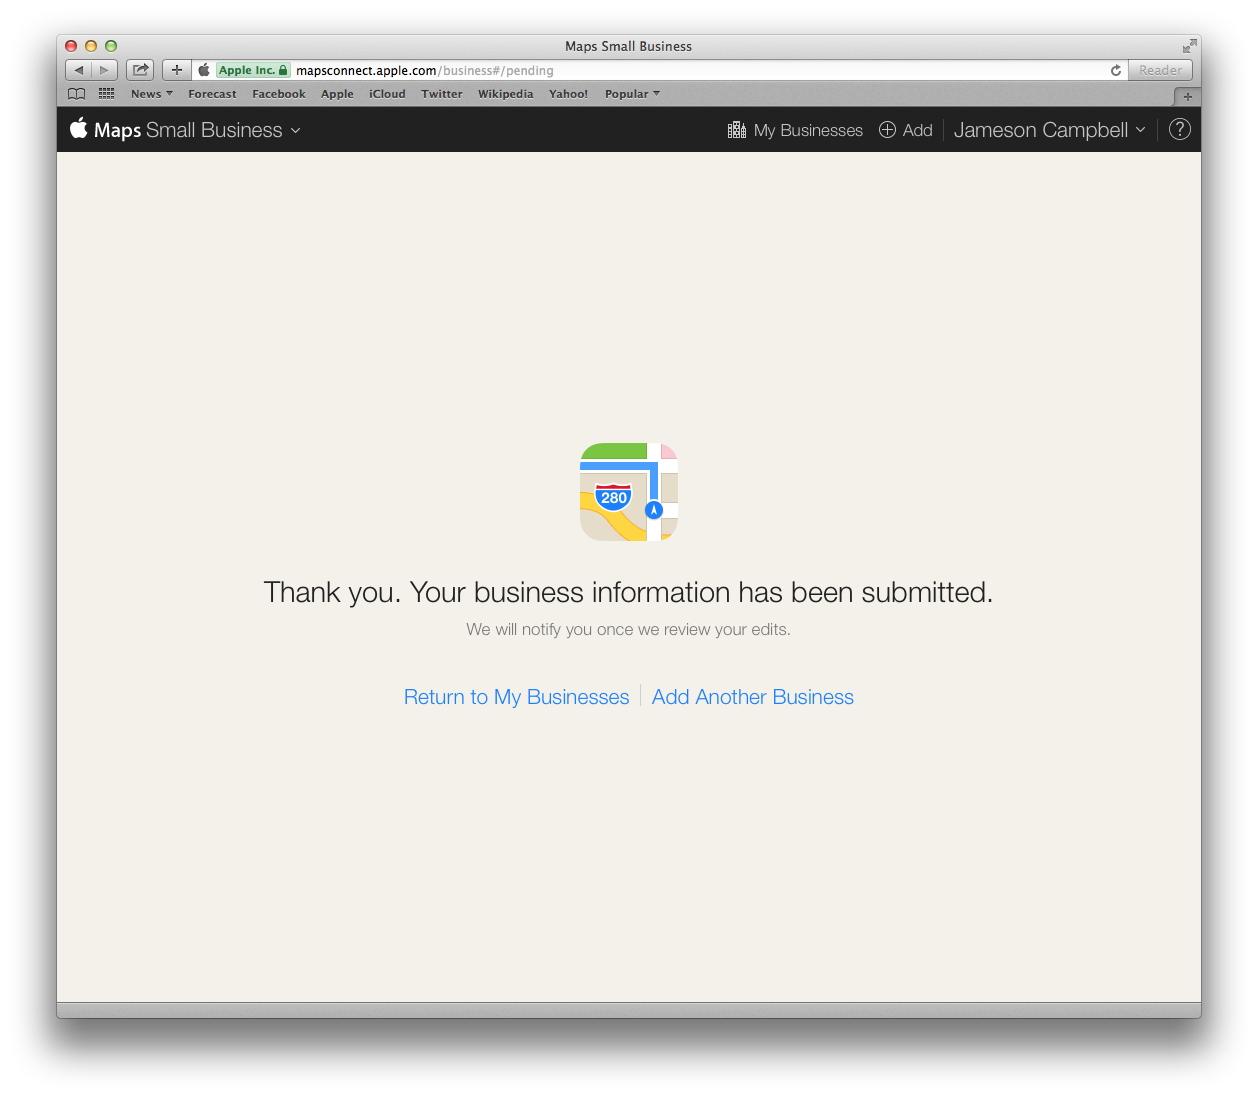1258x1097 pixels.
Task: Enter full screen with the expand arrows
Action: point(1189,46)
